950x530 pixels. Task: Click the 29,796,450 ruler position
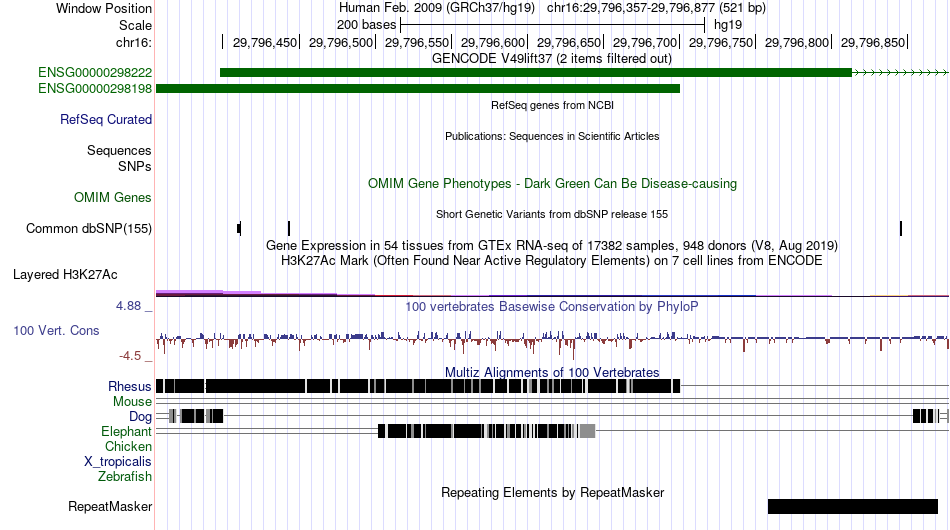265,42
